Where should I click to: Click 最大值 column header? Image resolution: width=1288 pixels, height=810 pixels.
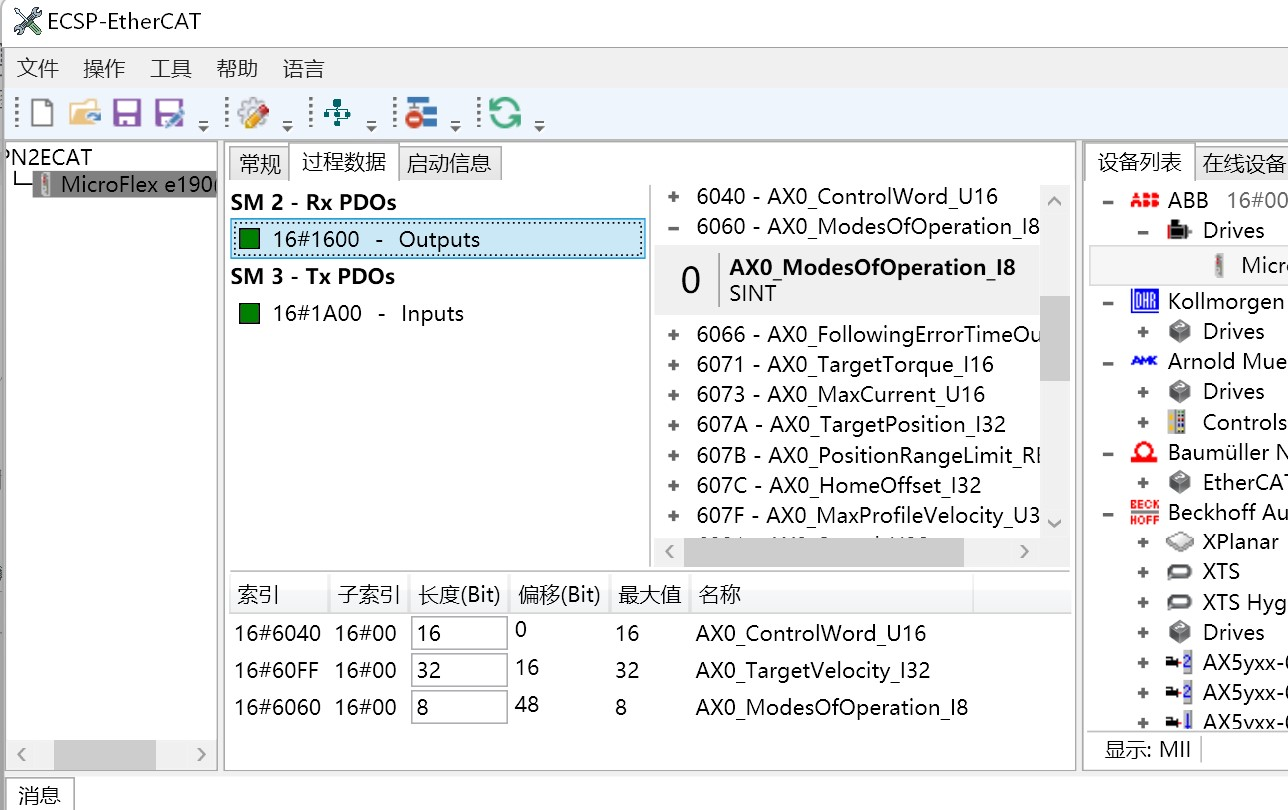[649, 594]
